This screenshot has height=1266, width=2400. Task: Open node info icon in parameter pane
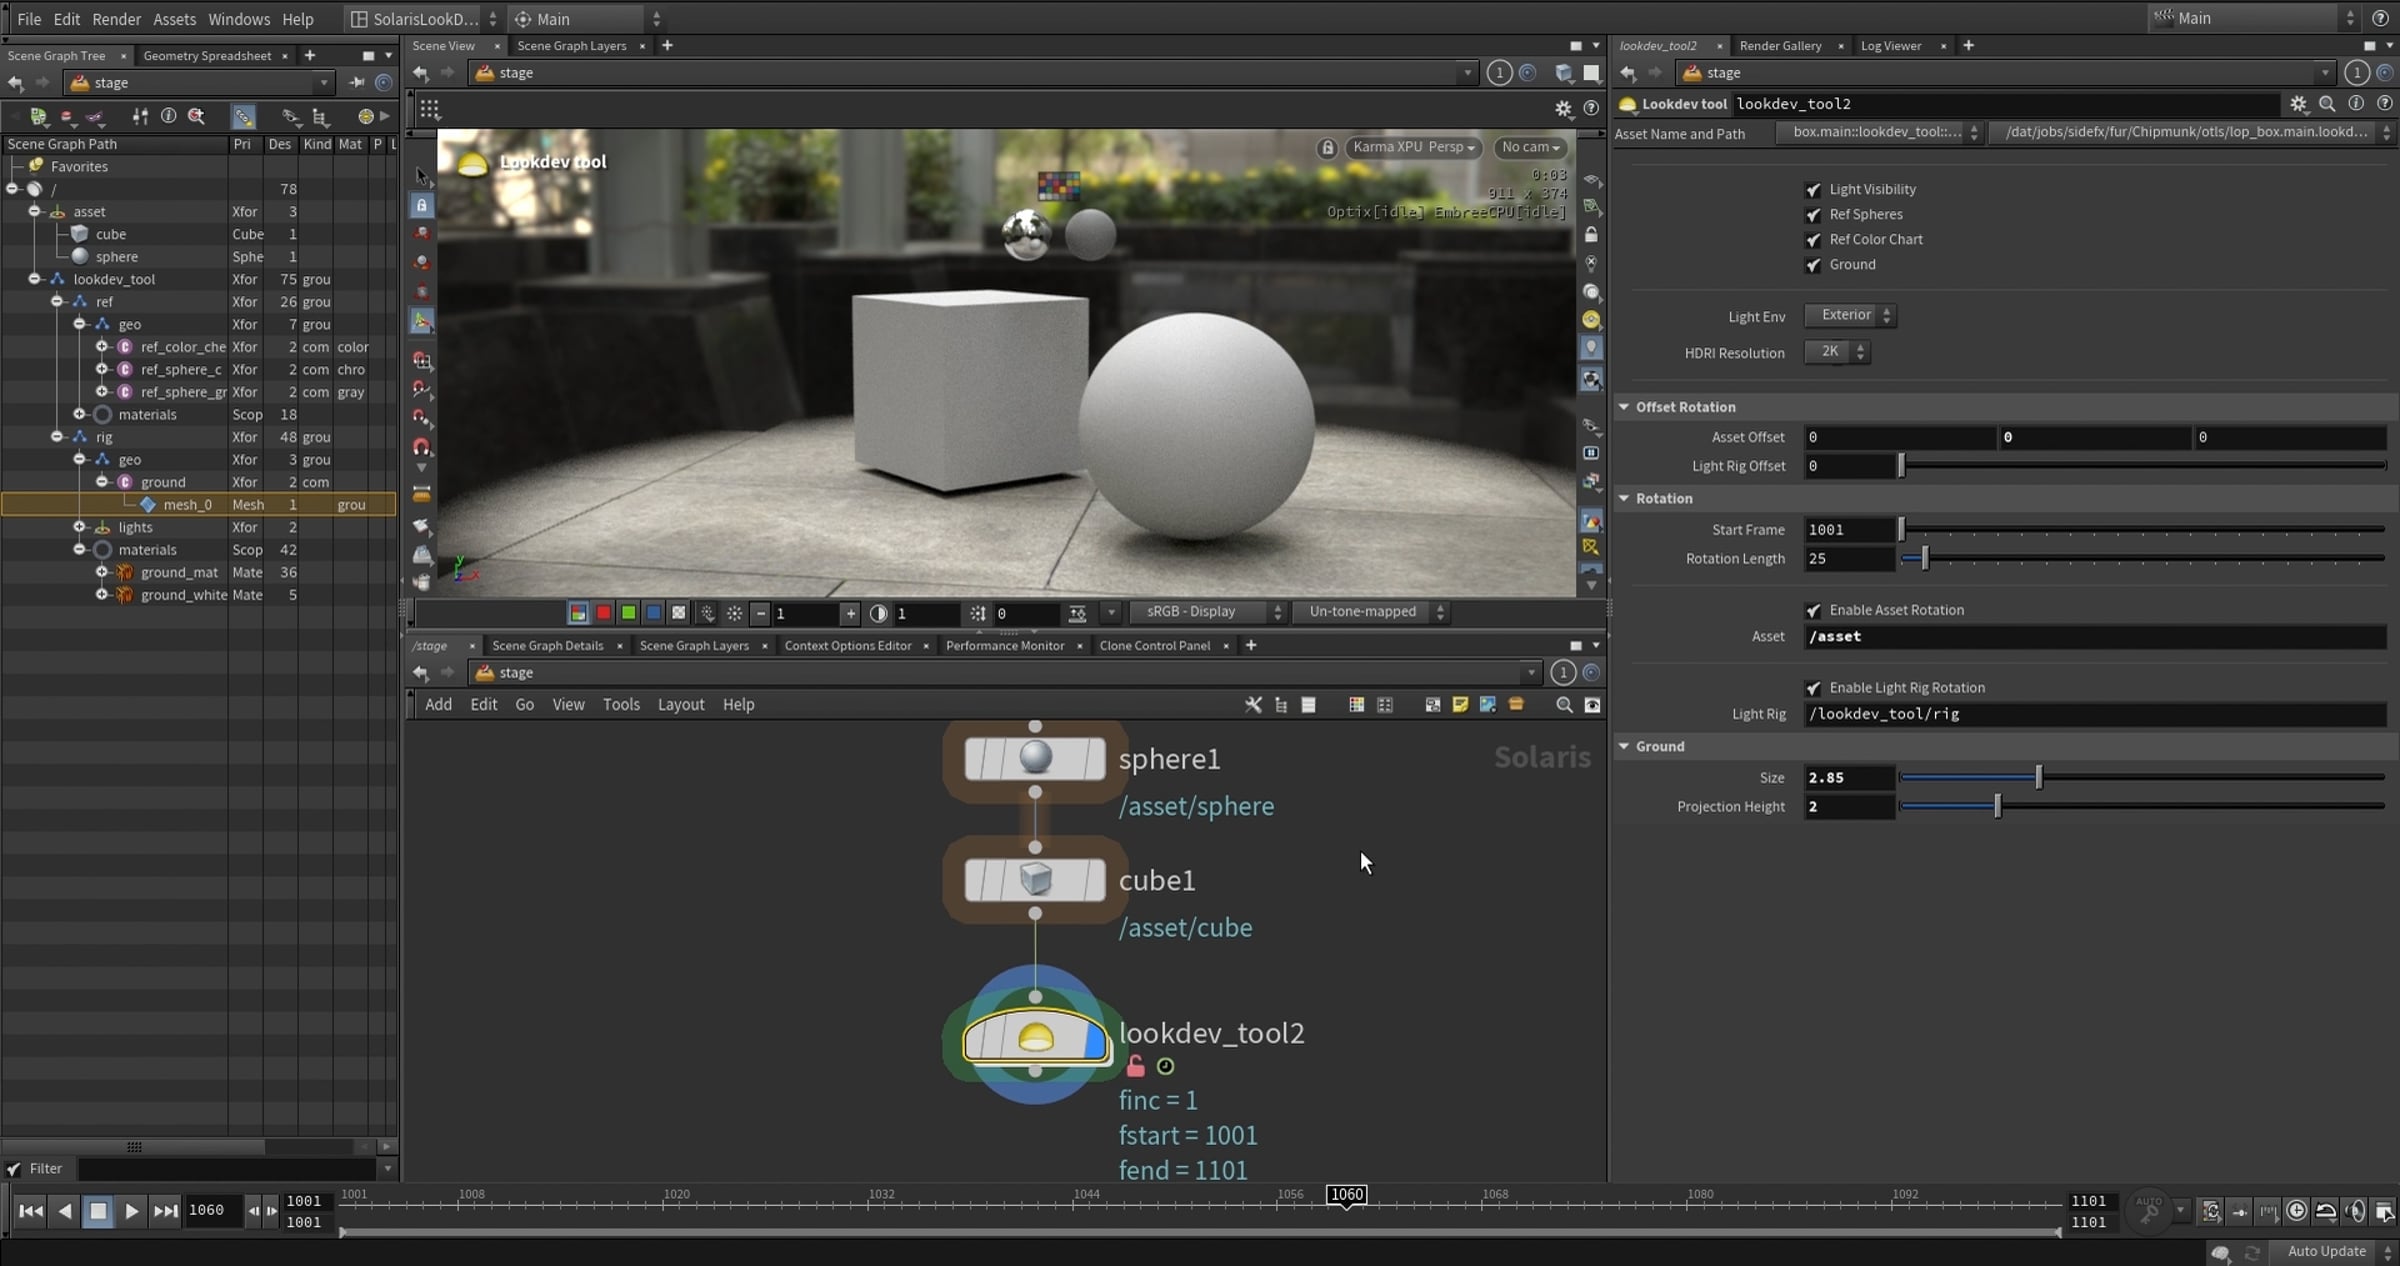pos(2356,104)
